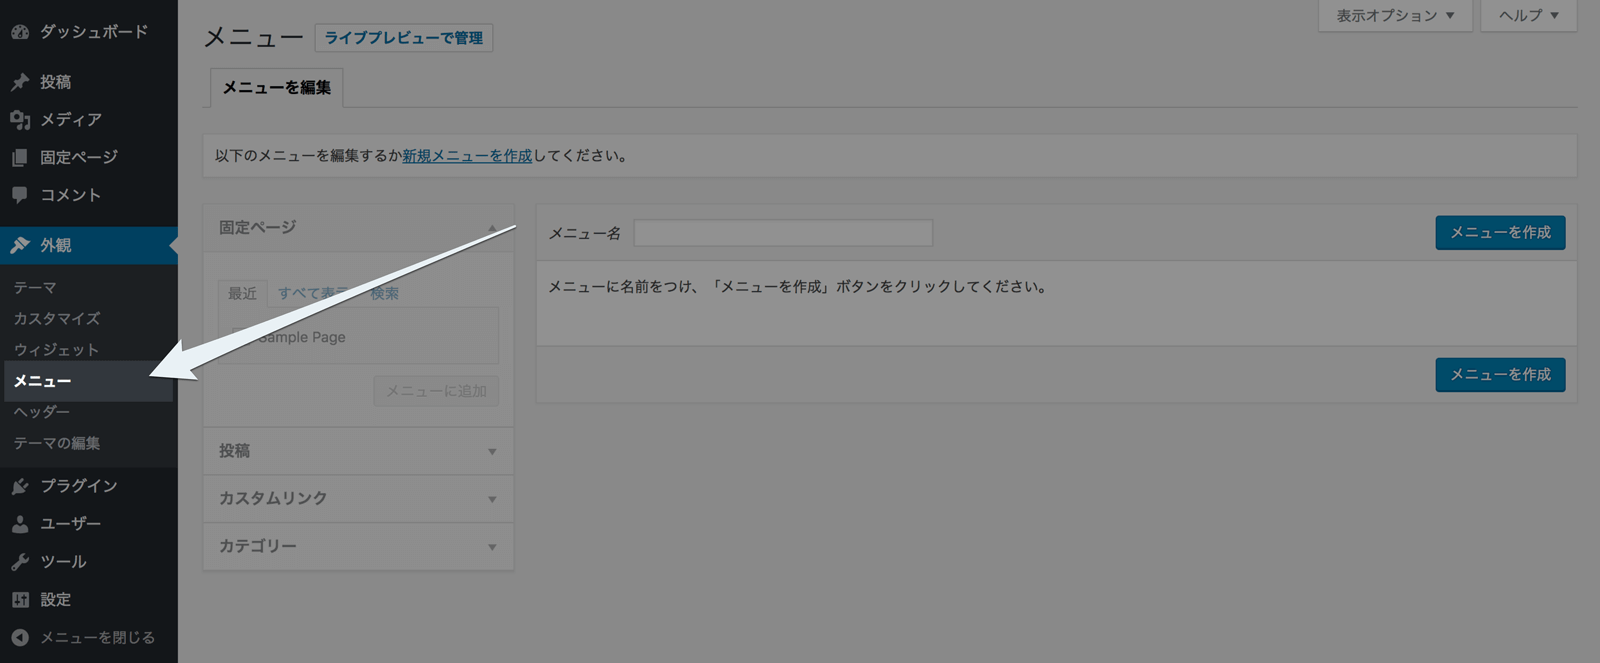1600x663 pixels.
Task: Collapse the 固定ページ panel header
Action: 358,228
